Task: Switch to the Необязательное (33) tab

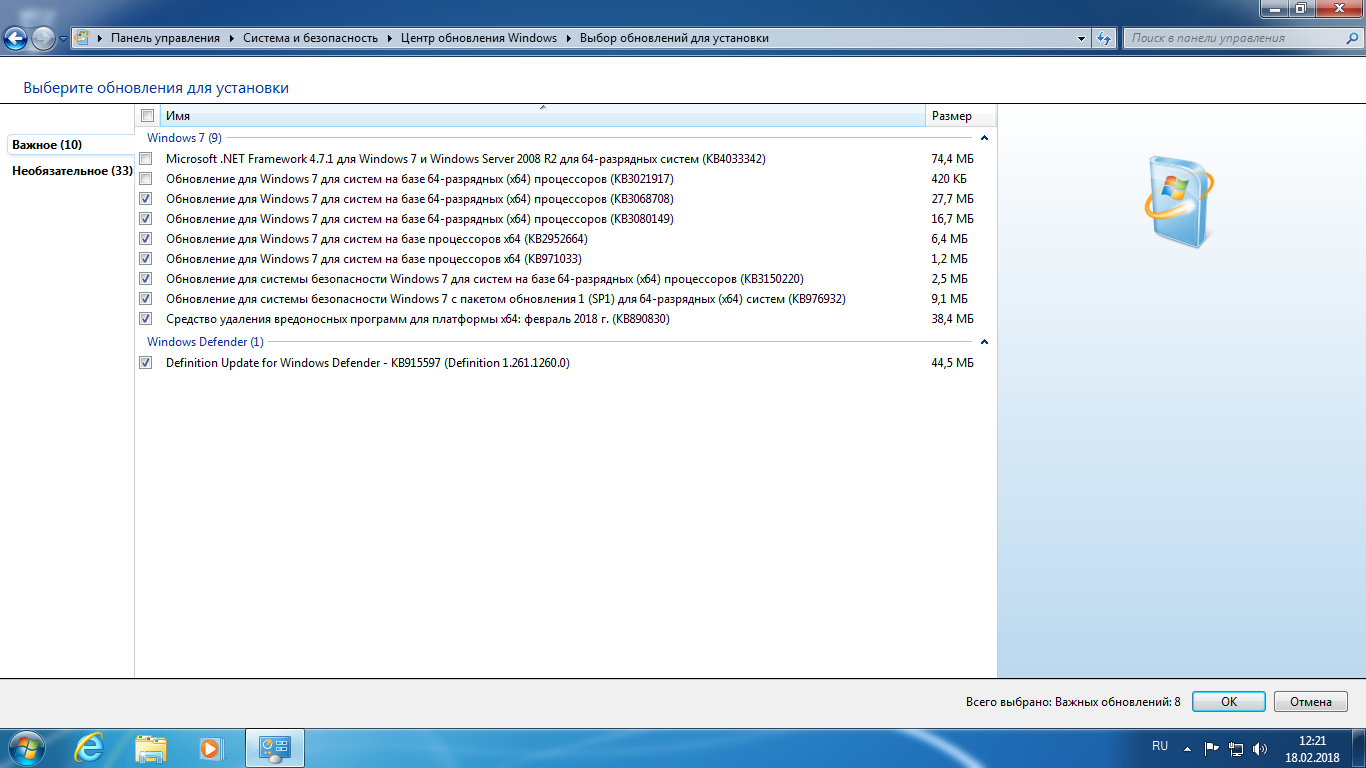Action: click(72, 171)
